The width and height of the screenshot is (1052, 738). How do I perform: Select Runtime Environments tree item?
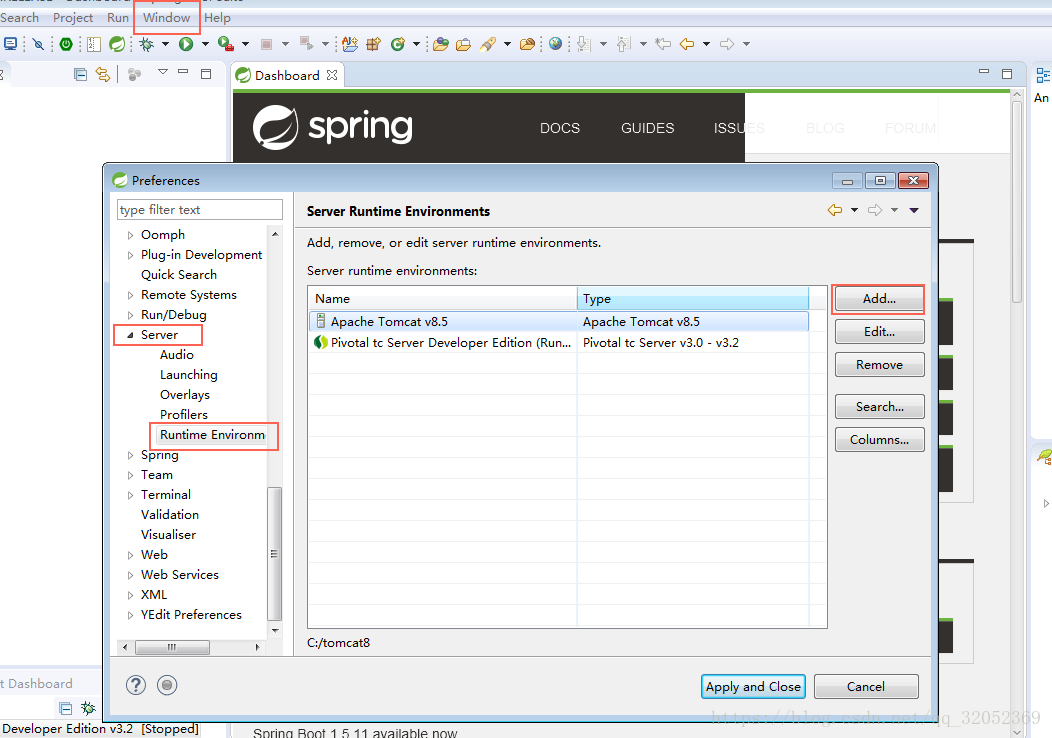click(x=212, y=435)
